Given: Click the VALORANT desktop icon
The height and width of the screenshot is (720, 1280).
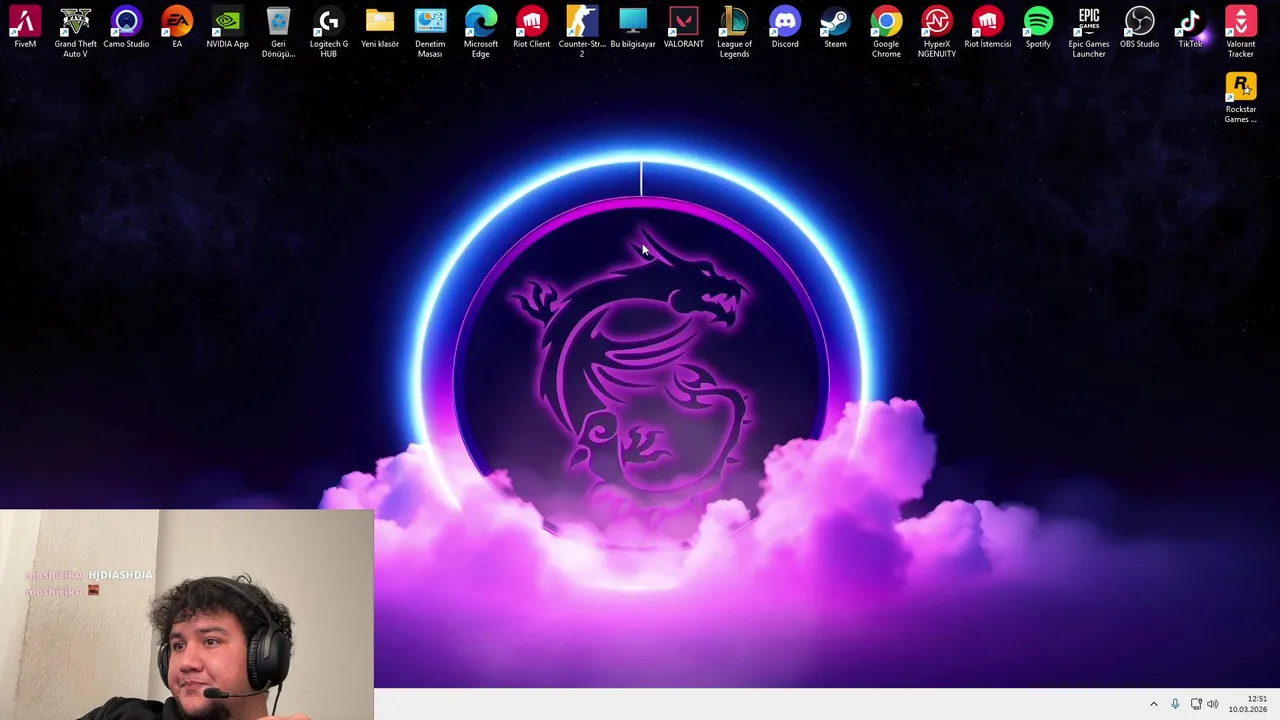Looking at the screenshot, I should pos(684,28).
